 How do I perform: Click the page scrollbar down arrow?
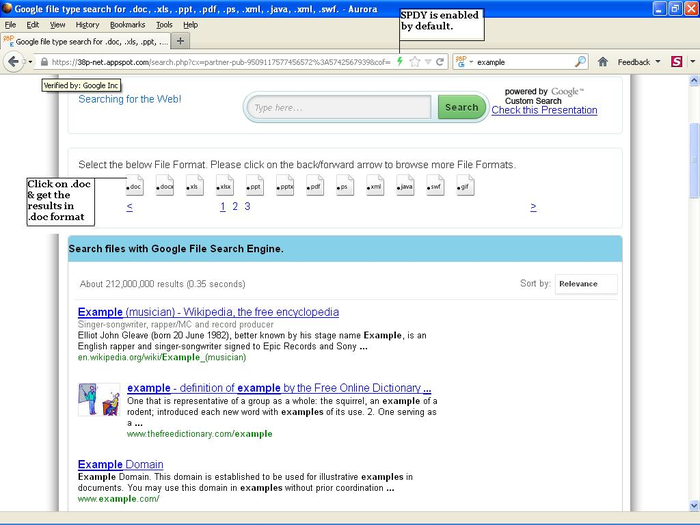coord(694,505)
